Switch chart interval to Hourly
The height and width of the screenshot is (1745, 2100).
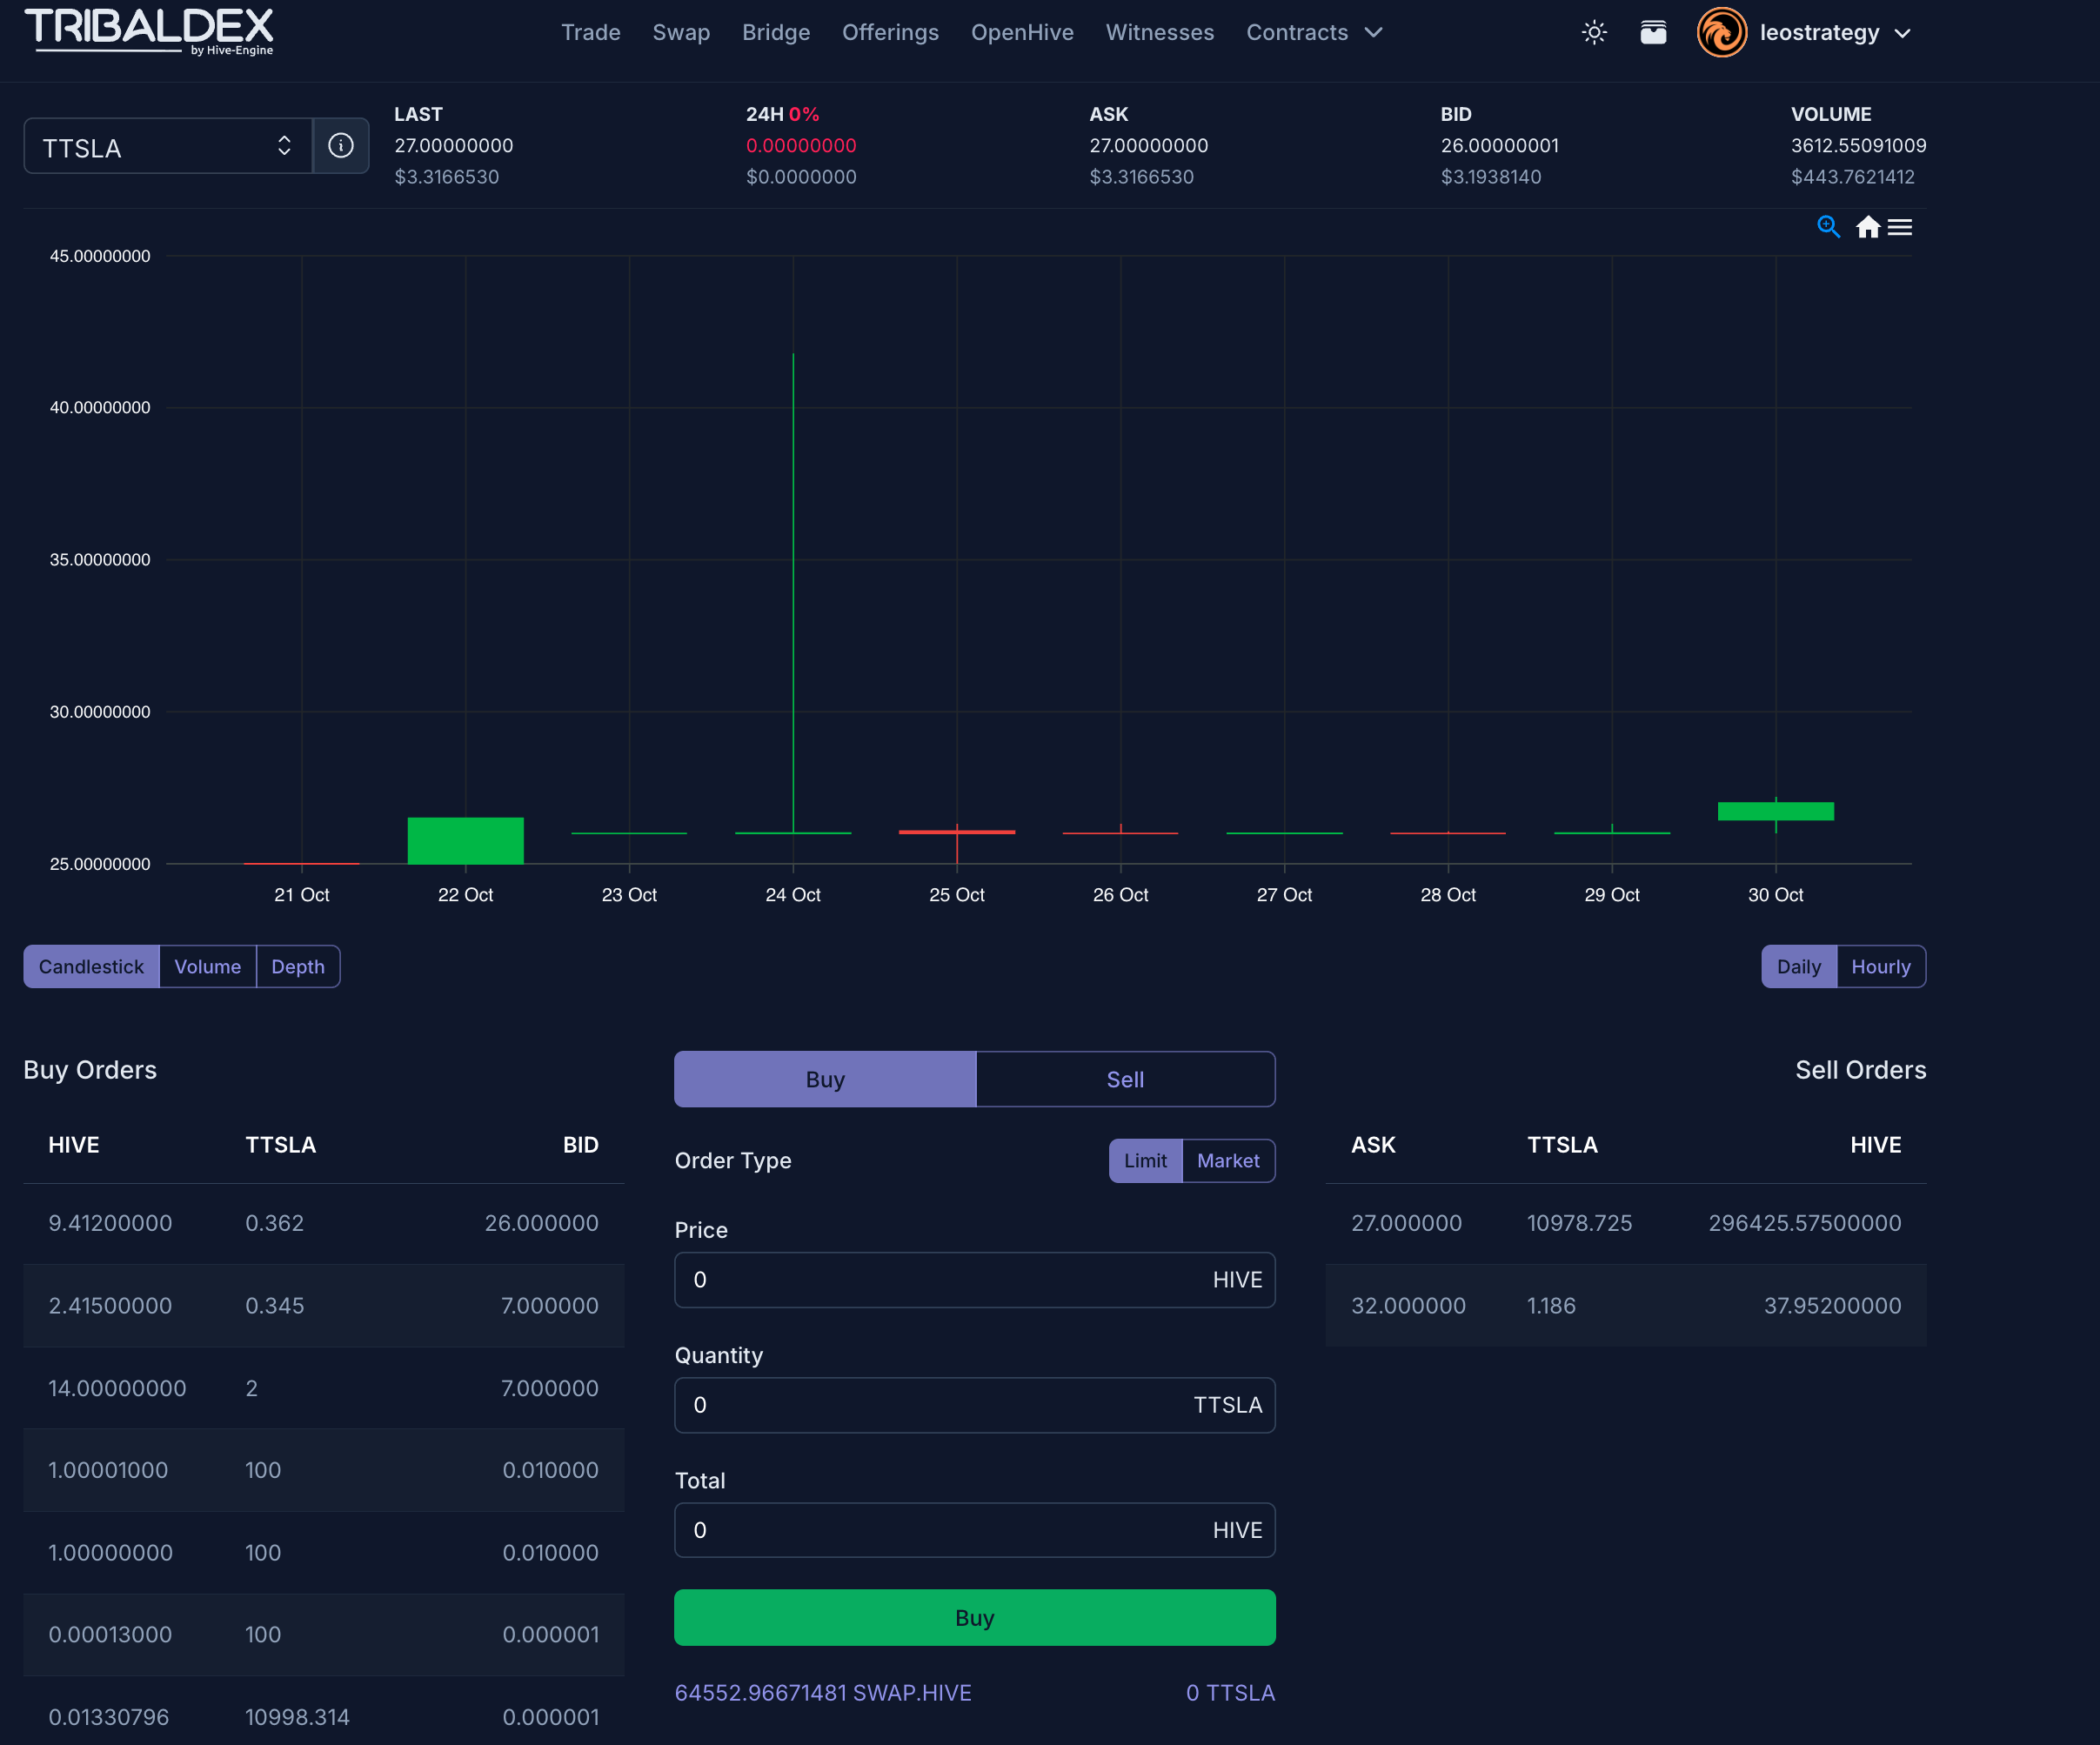[1880, 966]
